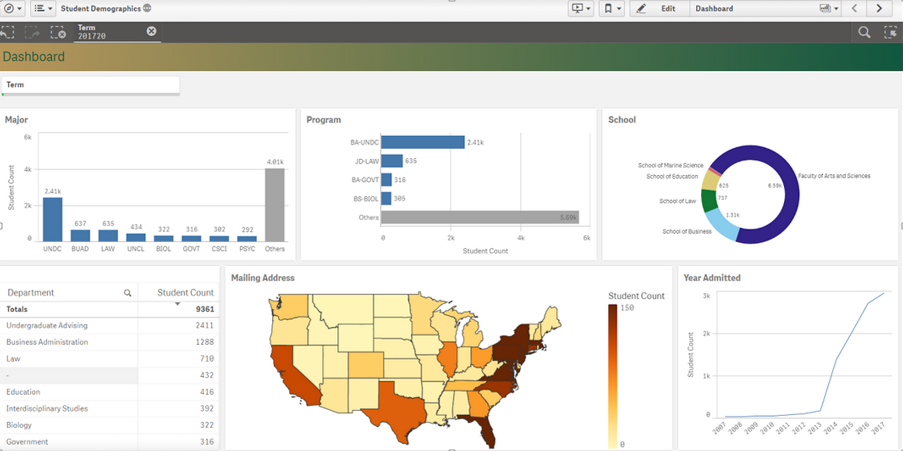Screen dimensions: 903x451
Task: Select the Others bar in Program chart
Action: 480,217
